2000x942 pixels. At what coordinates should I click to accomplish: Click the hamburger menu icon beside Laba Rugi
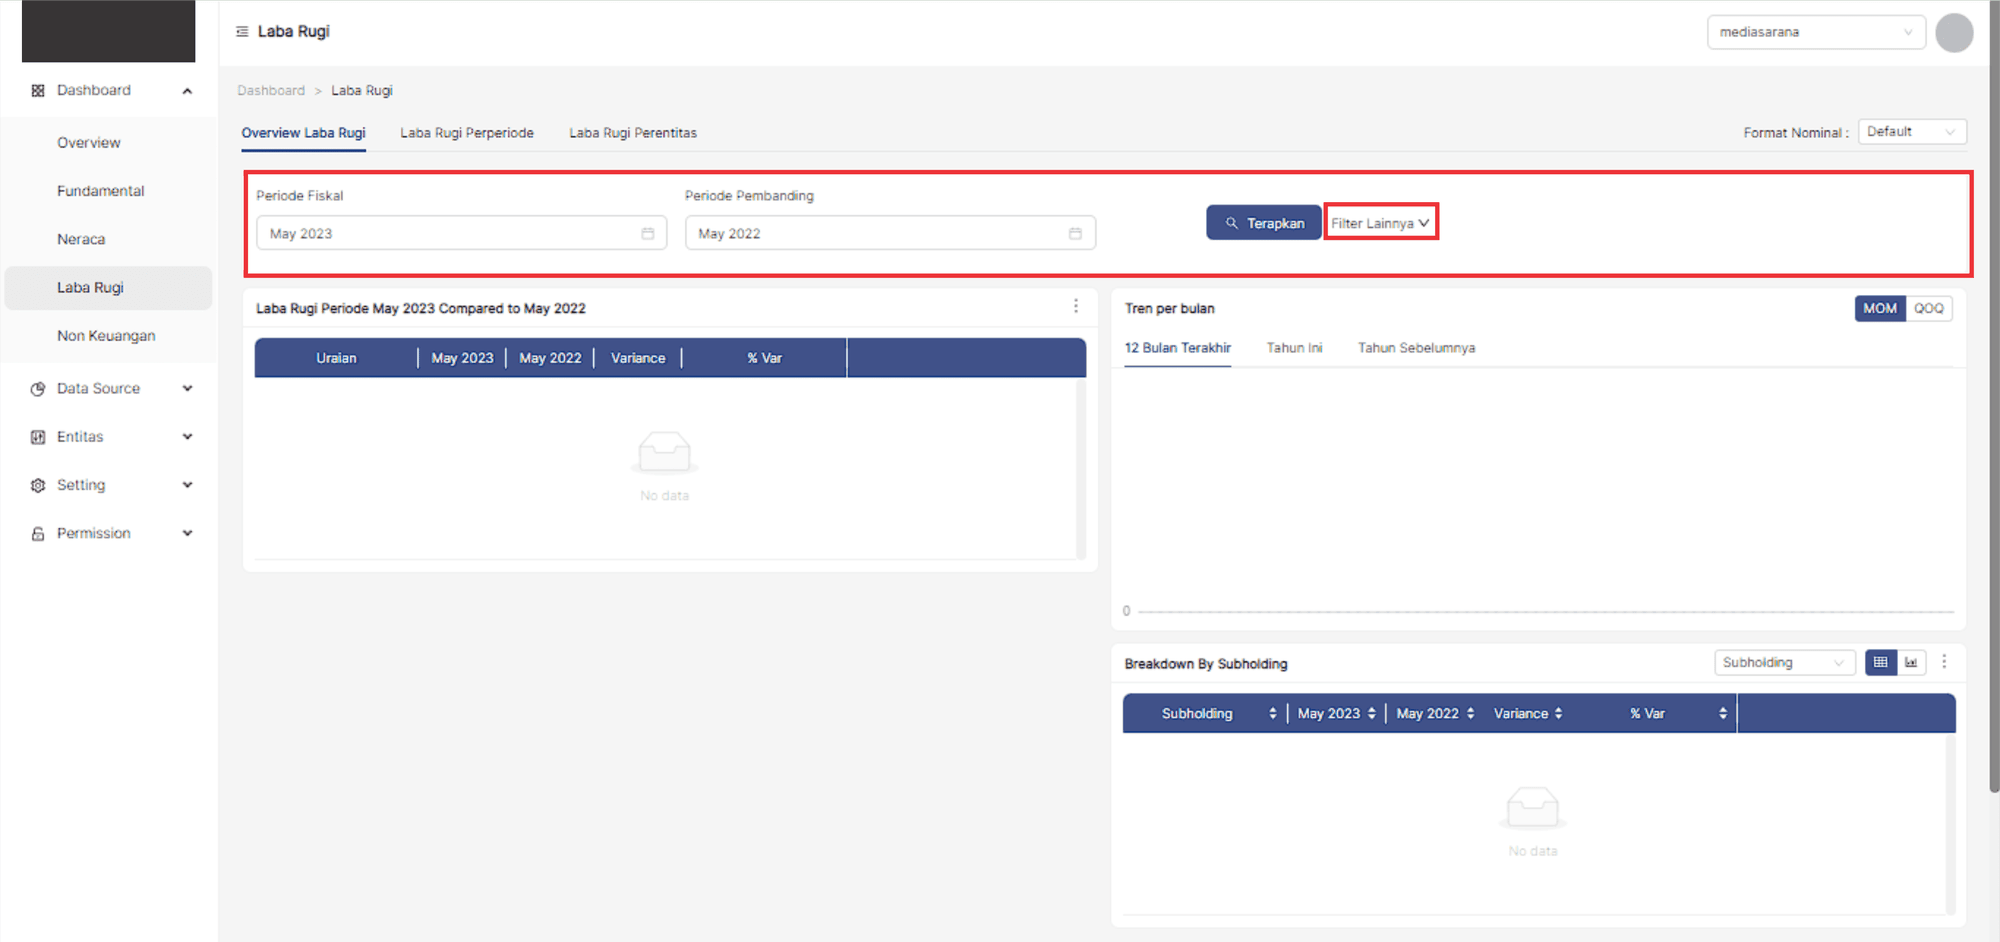tap(242, 32)
